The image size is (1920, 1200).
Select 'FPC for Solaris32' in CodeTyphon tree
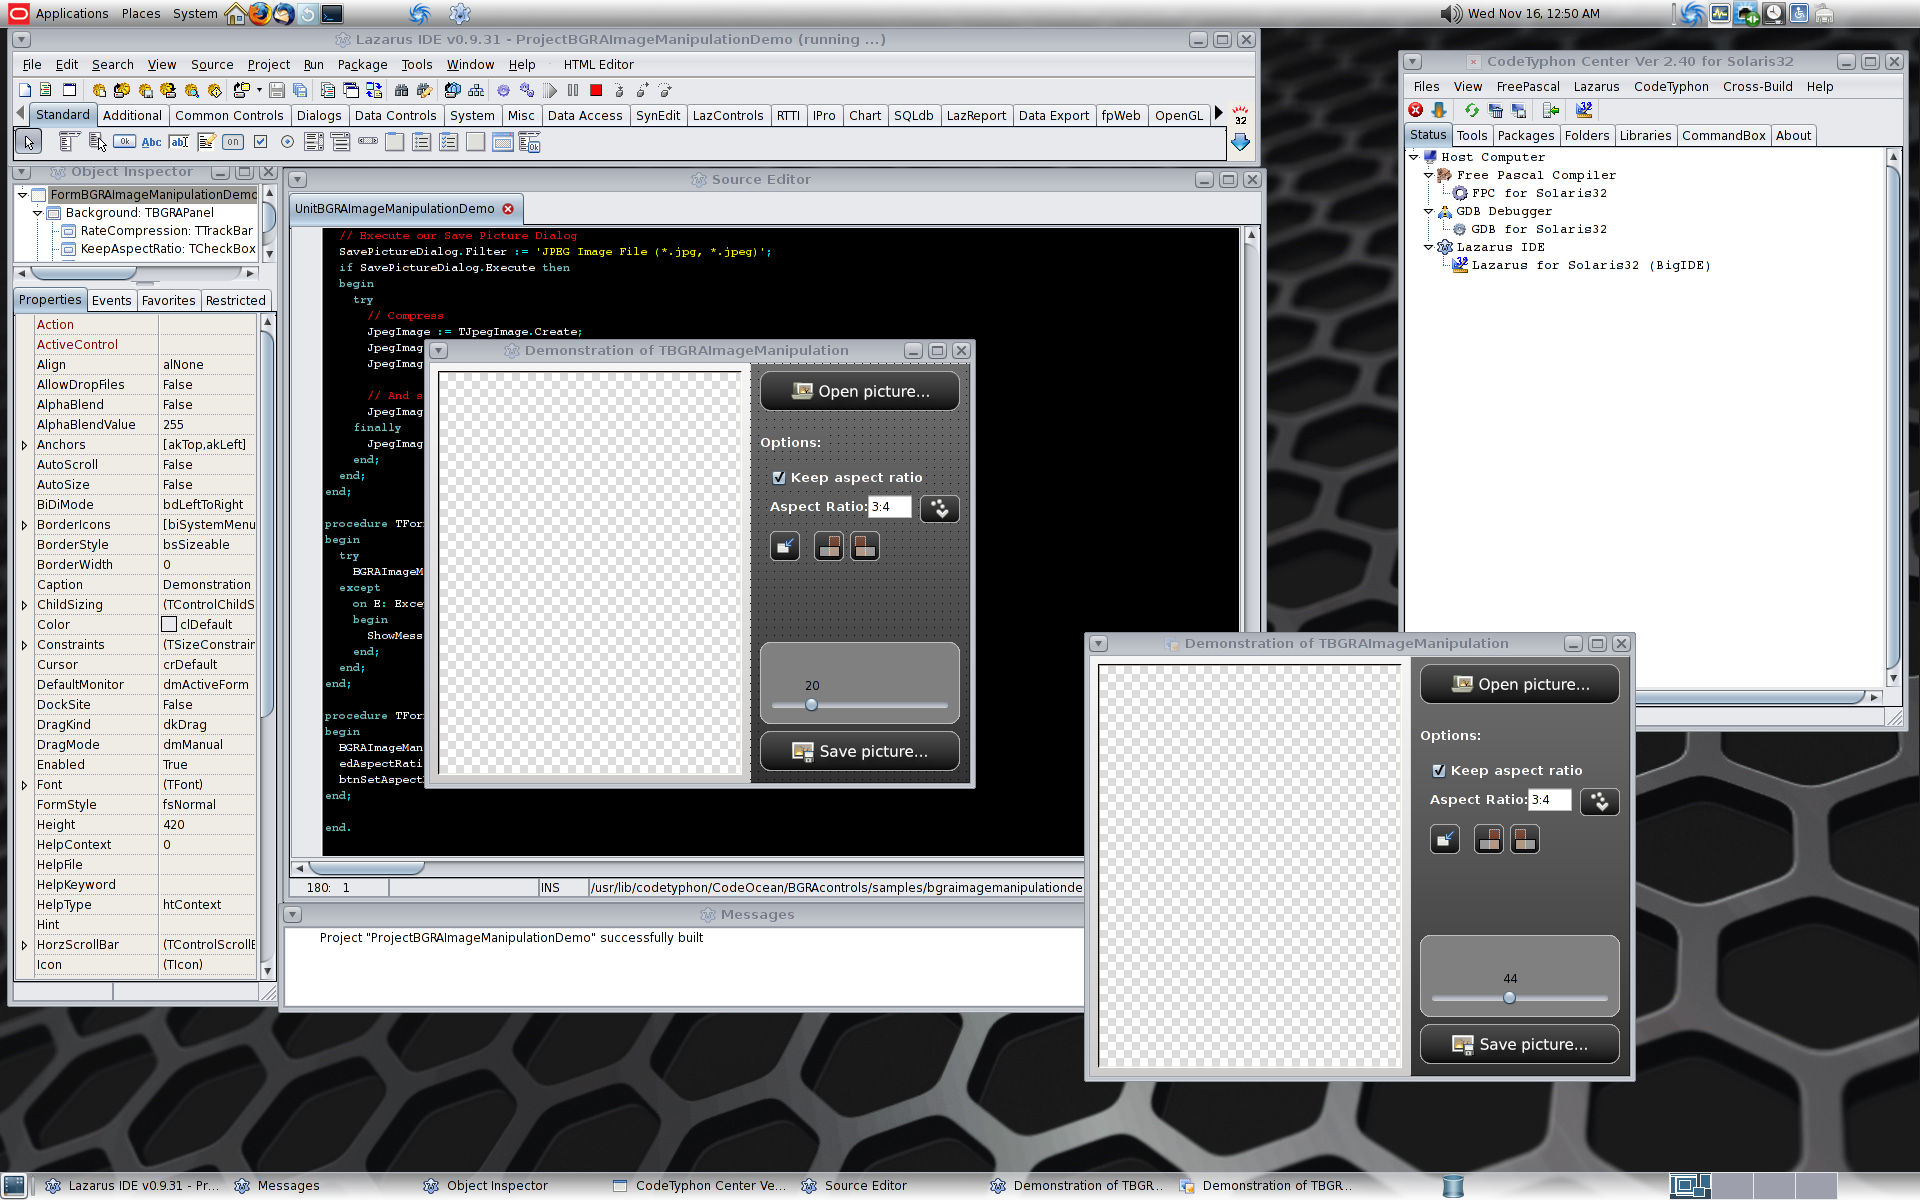click(x=1539, y=193)
